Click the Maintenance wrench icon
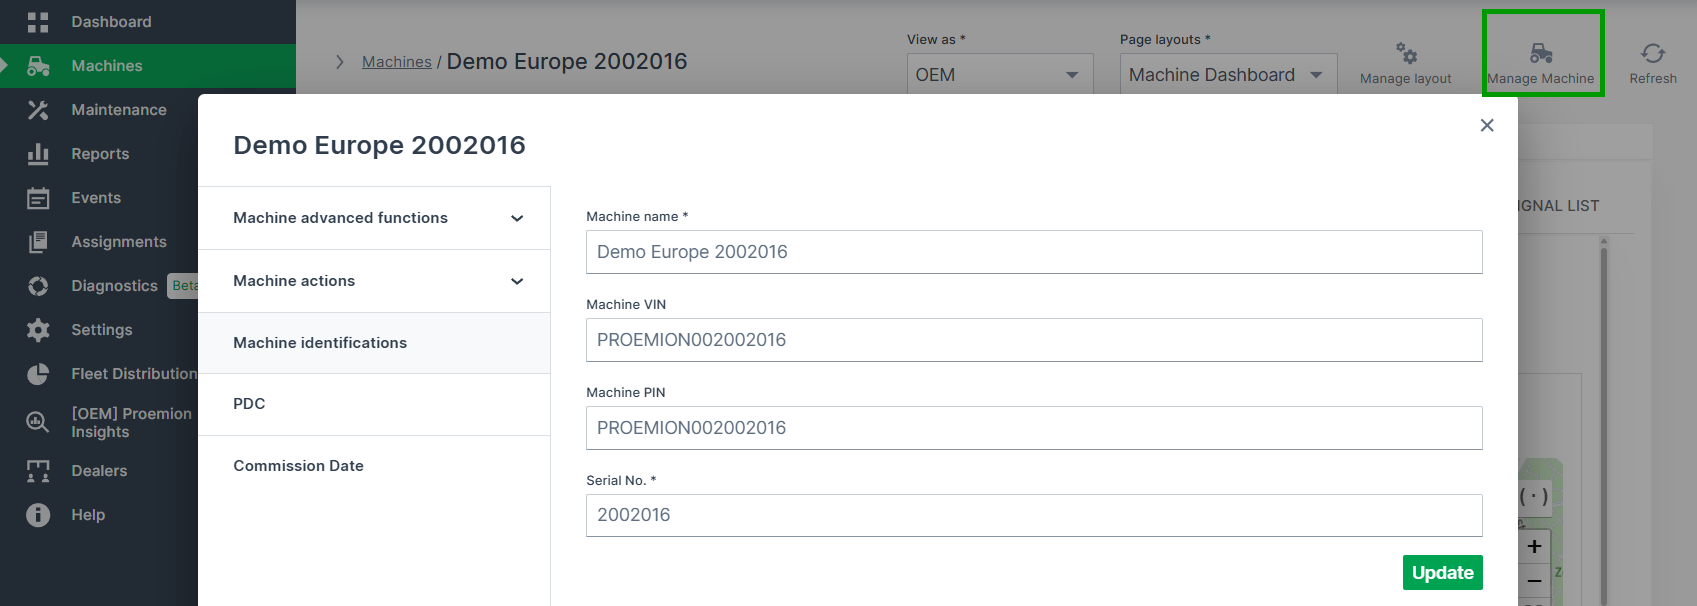1697x606 pixels. (38, 110)
